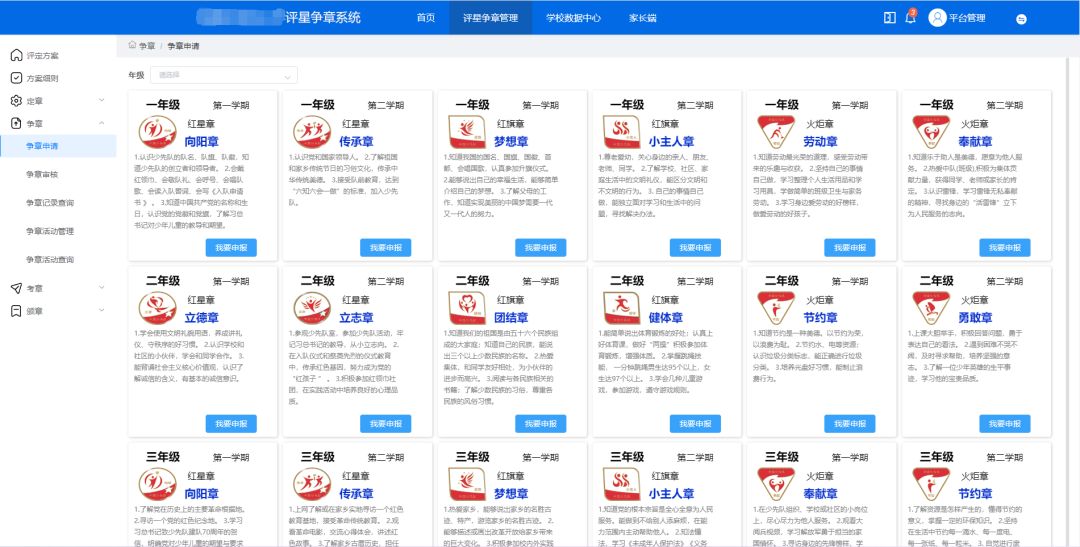Viewport: 1080px width, 547px height.
Task: Click 我要申报 on the 健体章 card
Action: (695, 424)
